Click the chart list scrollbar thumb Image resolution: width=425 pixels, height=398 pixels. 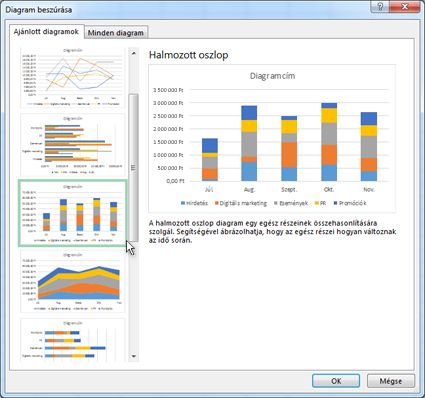(x=134, y=168)
